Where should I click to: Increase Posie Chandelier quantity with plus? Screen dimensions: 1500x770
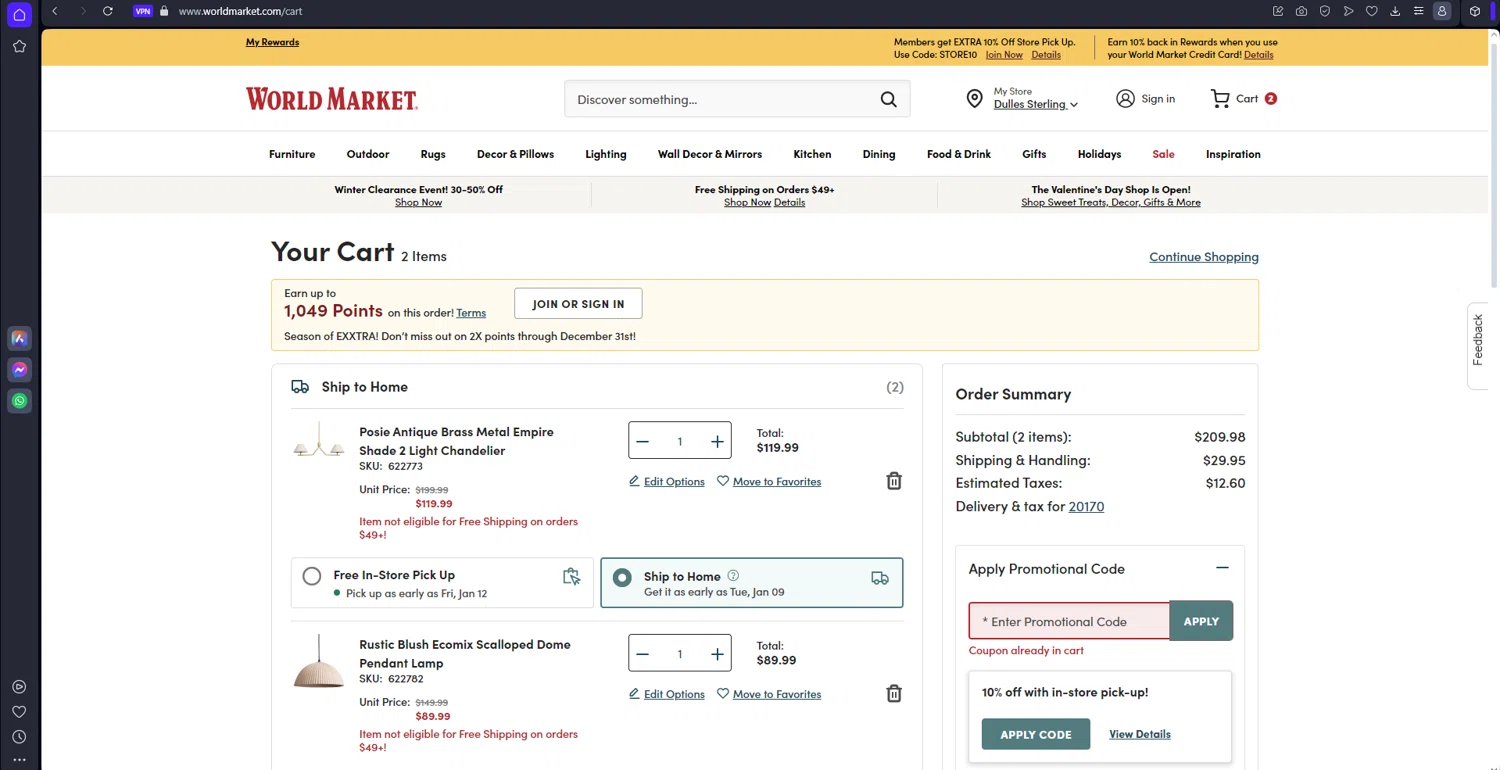pyautogui.click(x=717, y=441)
